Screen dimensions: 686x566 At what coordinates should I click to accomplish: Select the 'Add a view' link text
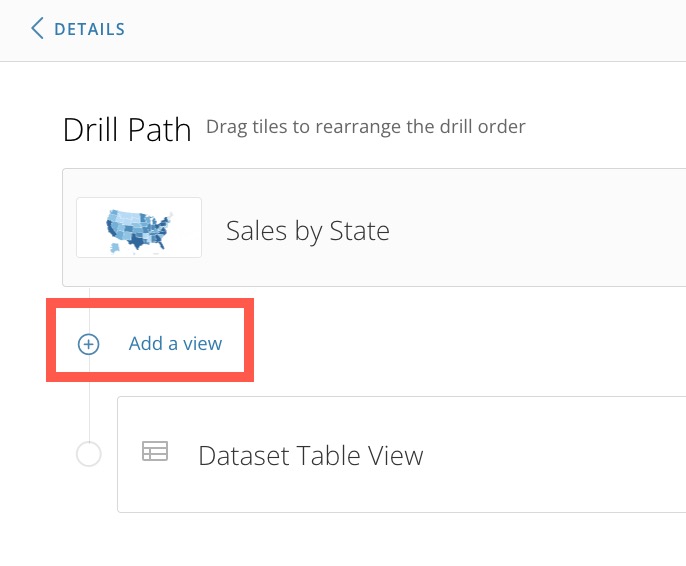175,343
